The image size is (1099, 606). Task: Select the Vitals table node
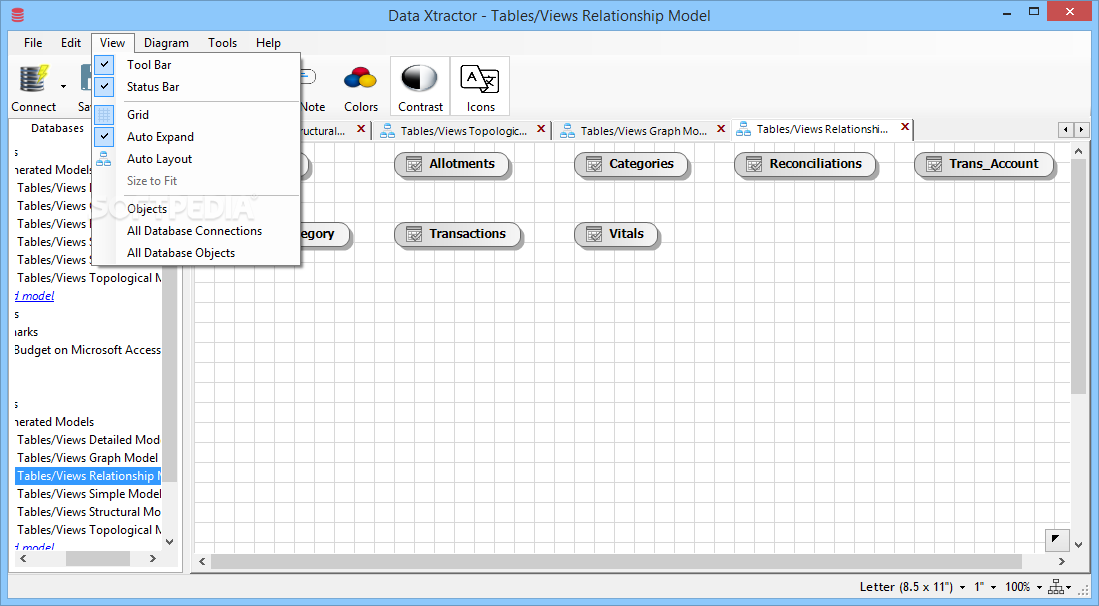click(615, 235)
